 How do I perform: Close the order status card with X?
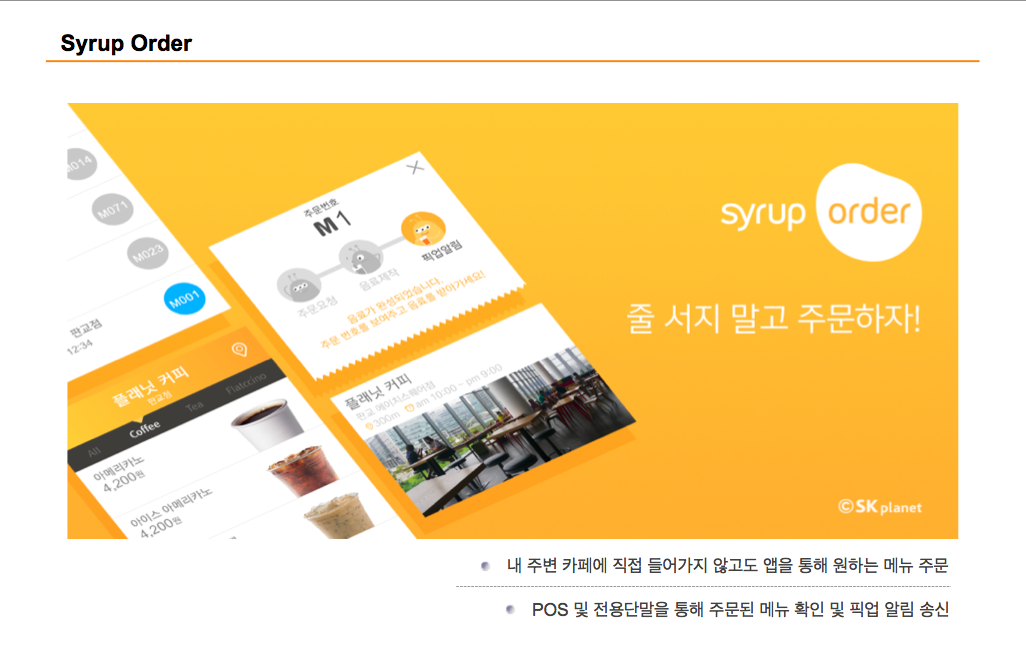pyautogui.click(x=415, y=168)
